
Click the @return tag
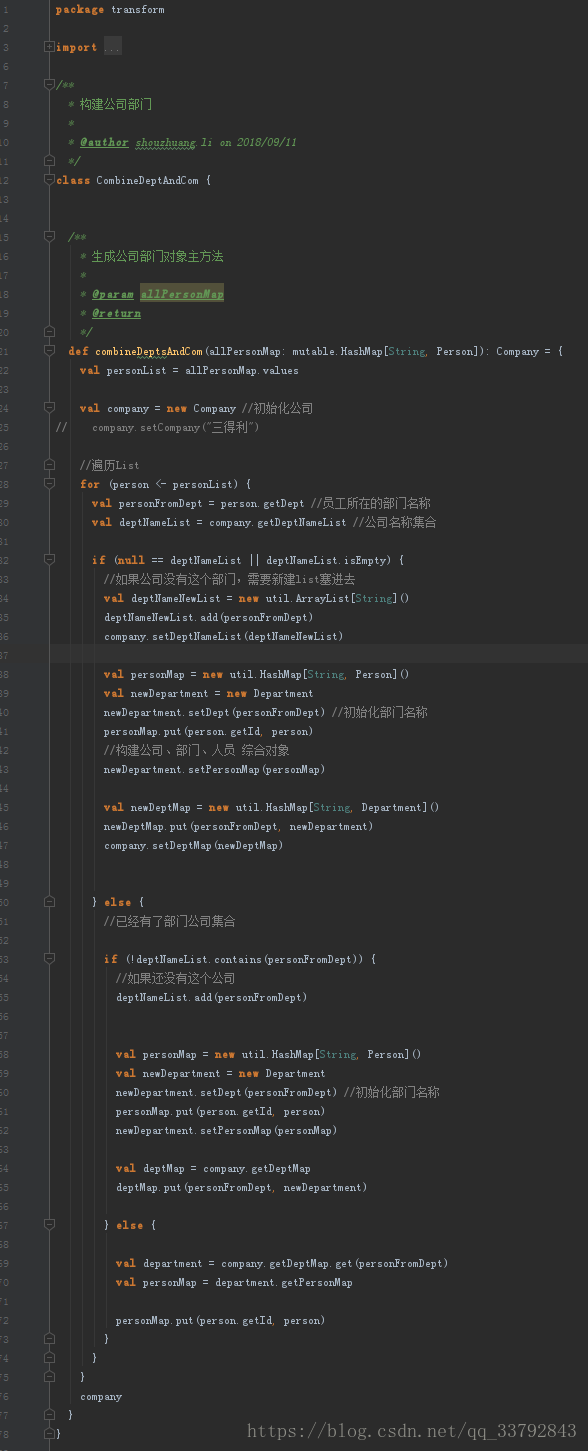[116, 313]
